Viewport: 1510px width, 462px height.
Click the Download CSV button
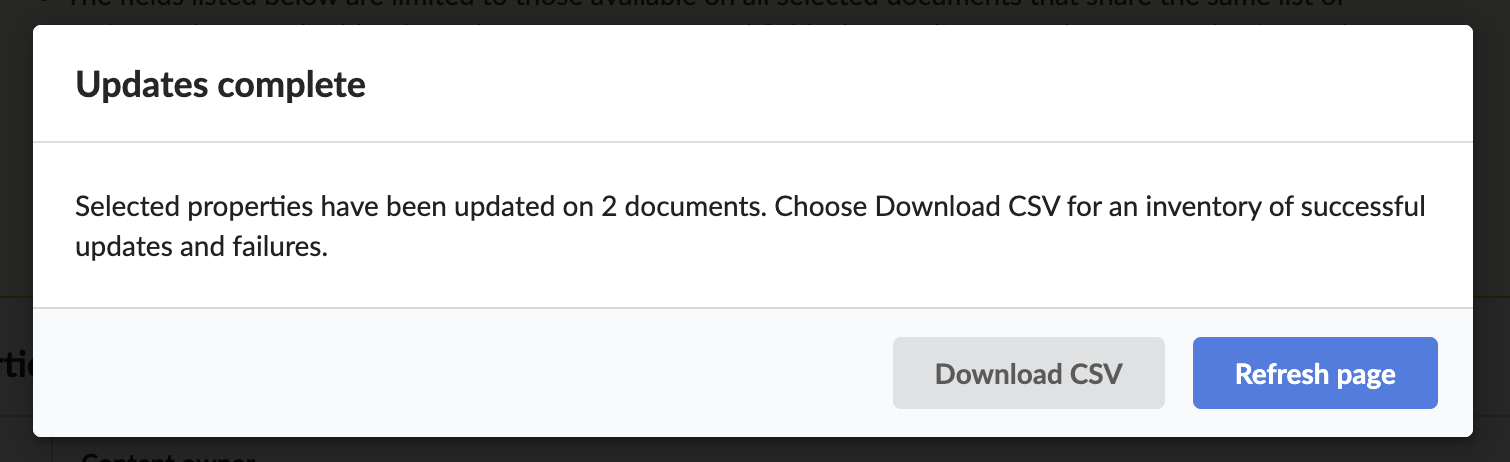coord(1028,373)
